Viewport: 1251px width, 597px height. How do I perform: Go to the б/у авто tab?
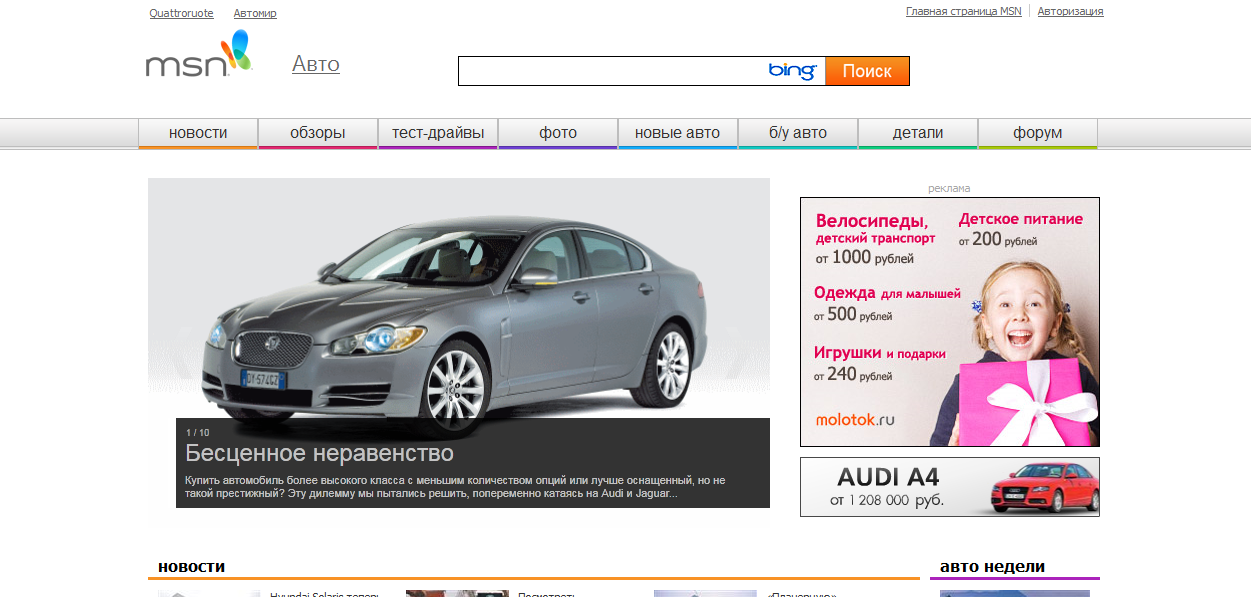pyautogui.click(x=798, y=133)
